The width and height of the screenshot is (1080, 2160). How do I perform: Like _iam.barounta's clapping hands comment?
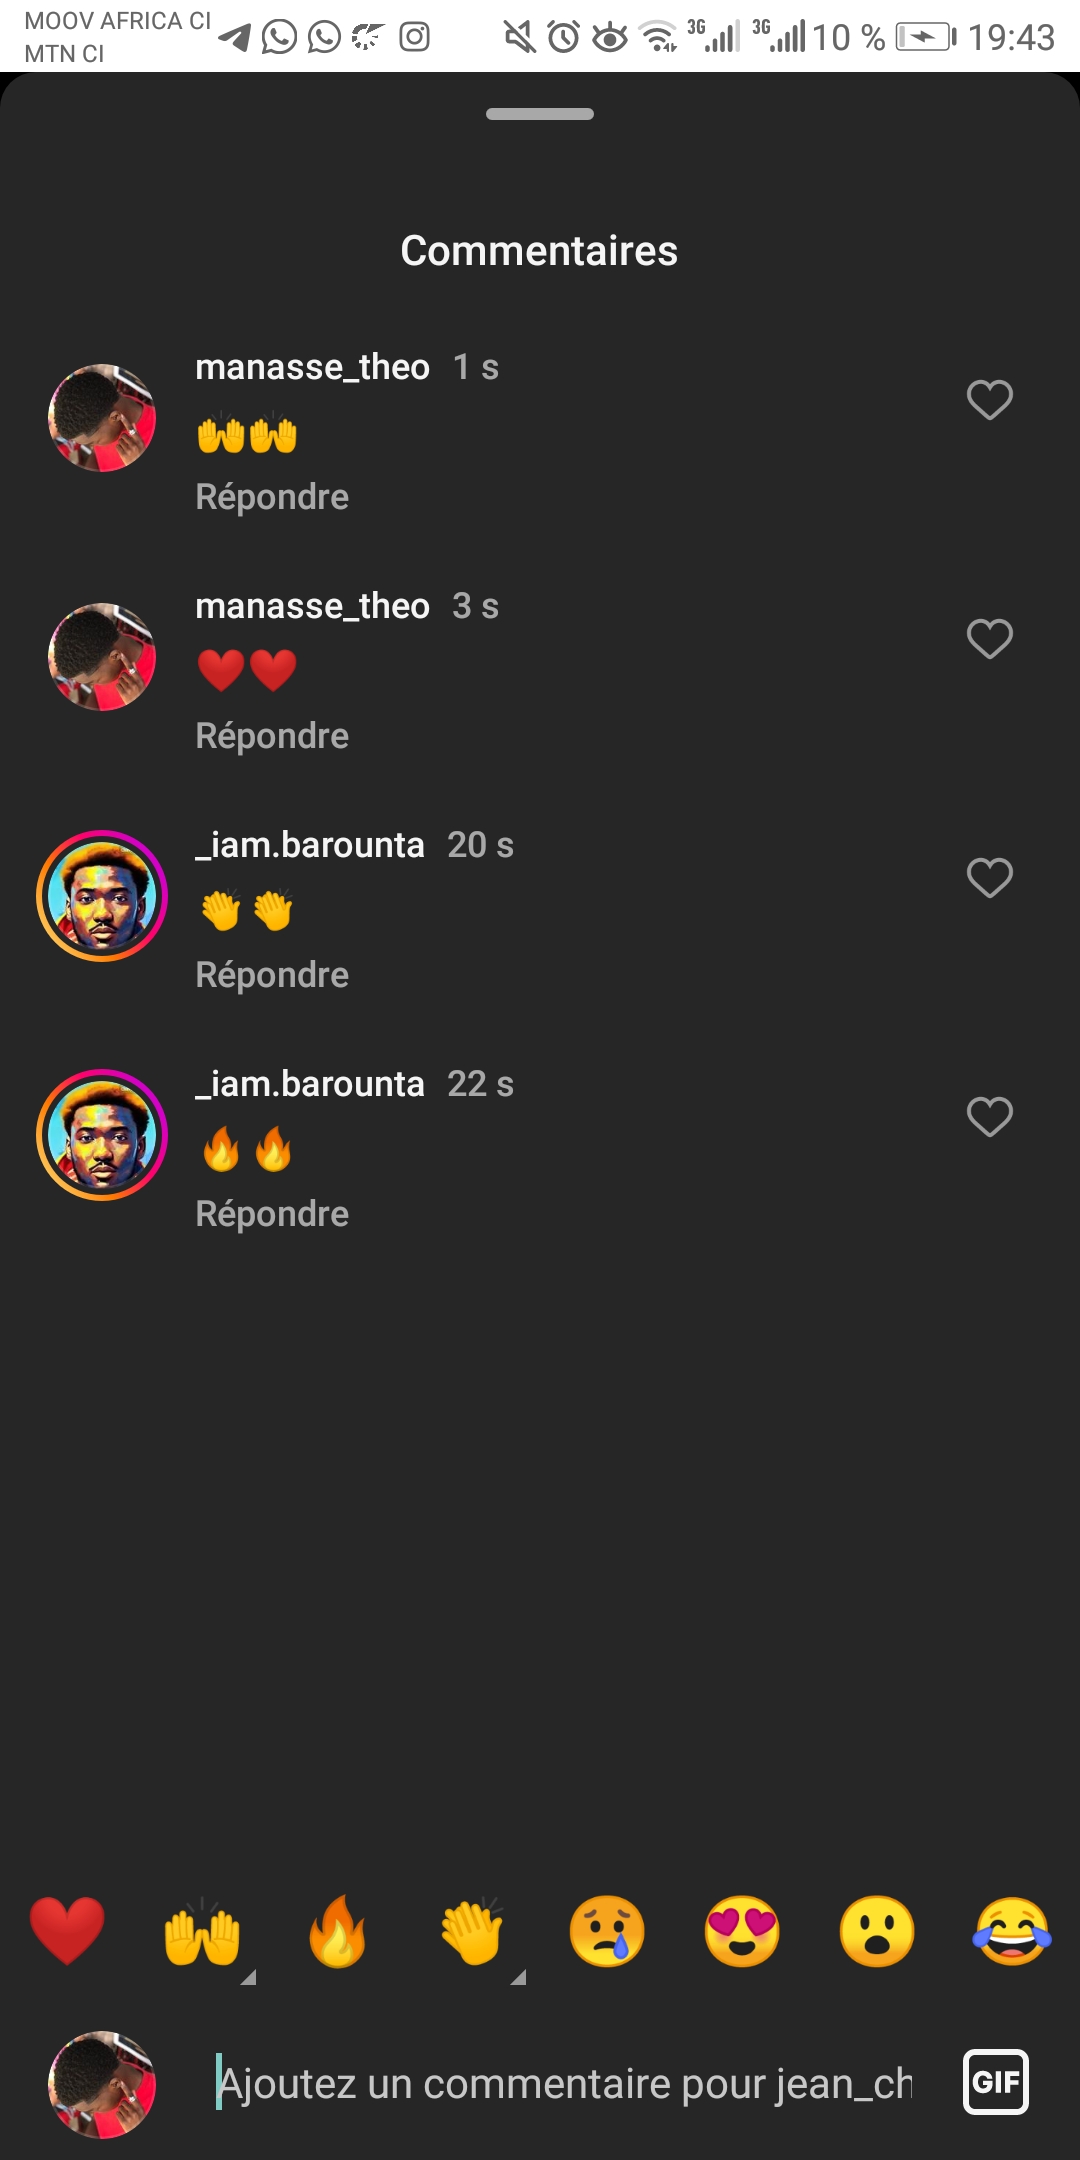click(x=990, y=878)
